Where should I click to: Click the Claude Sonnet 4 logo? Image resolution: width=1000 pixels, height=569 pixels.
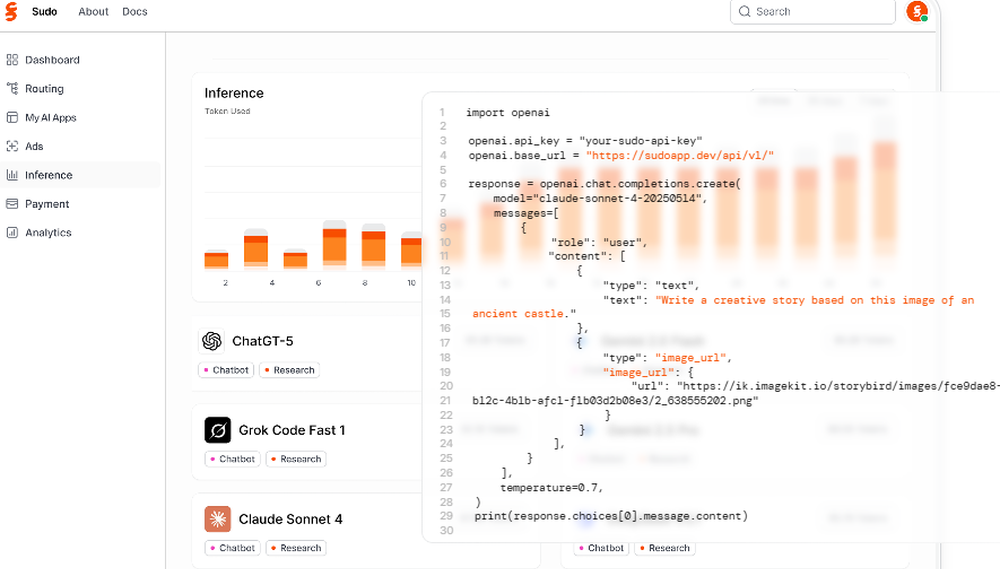click(x=218, y=519)
